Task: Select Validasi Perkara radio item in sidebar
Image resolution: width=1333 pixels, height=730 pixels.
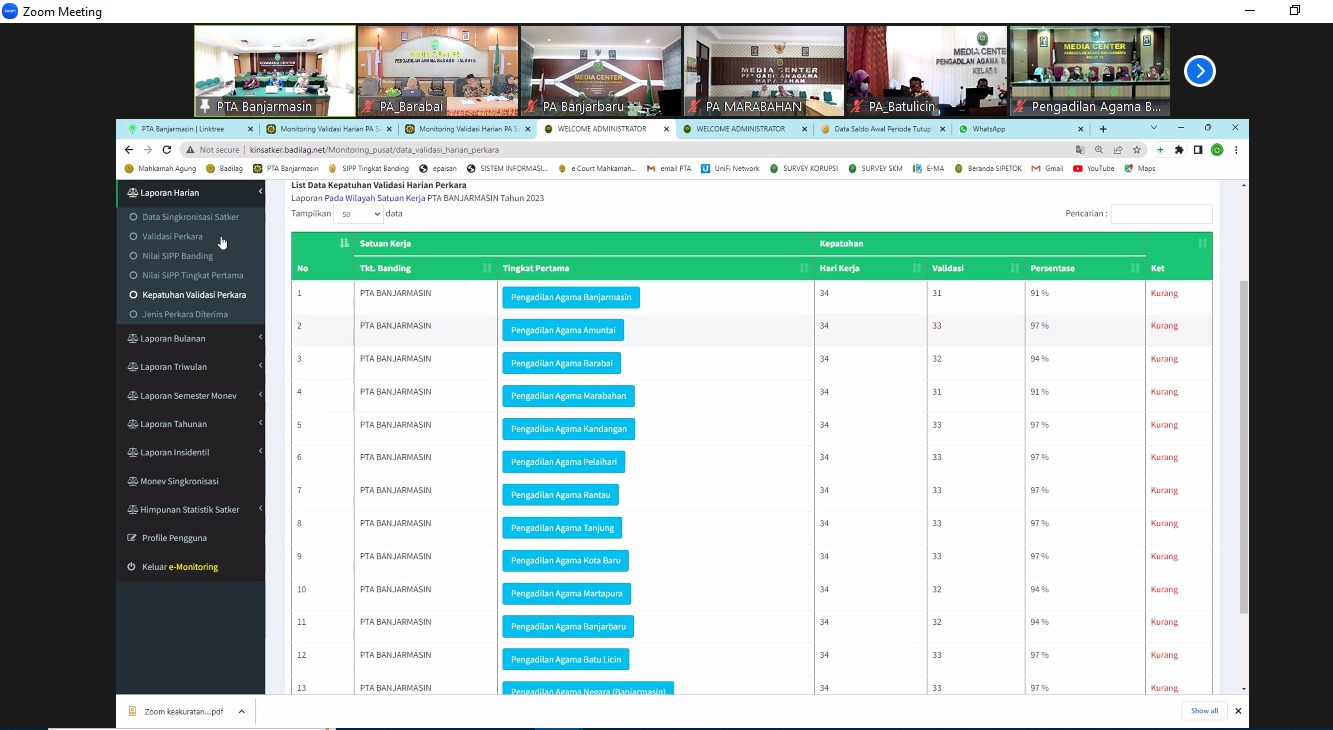Action: [x=172, y=237]
